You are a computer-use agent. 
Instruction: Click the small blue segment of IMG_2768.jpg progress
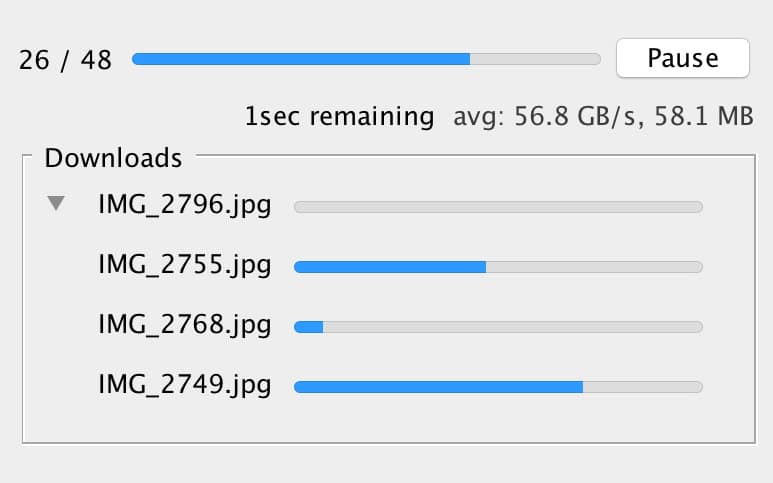308,327
